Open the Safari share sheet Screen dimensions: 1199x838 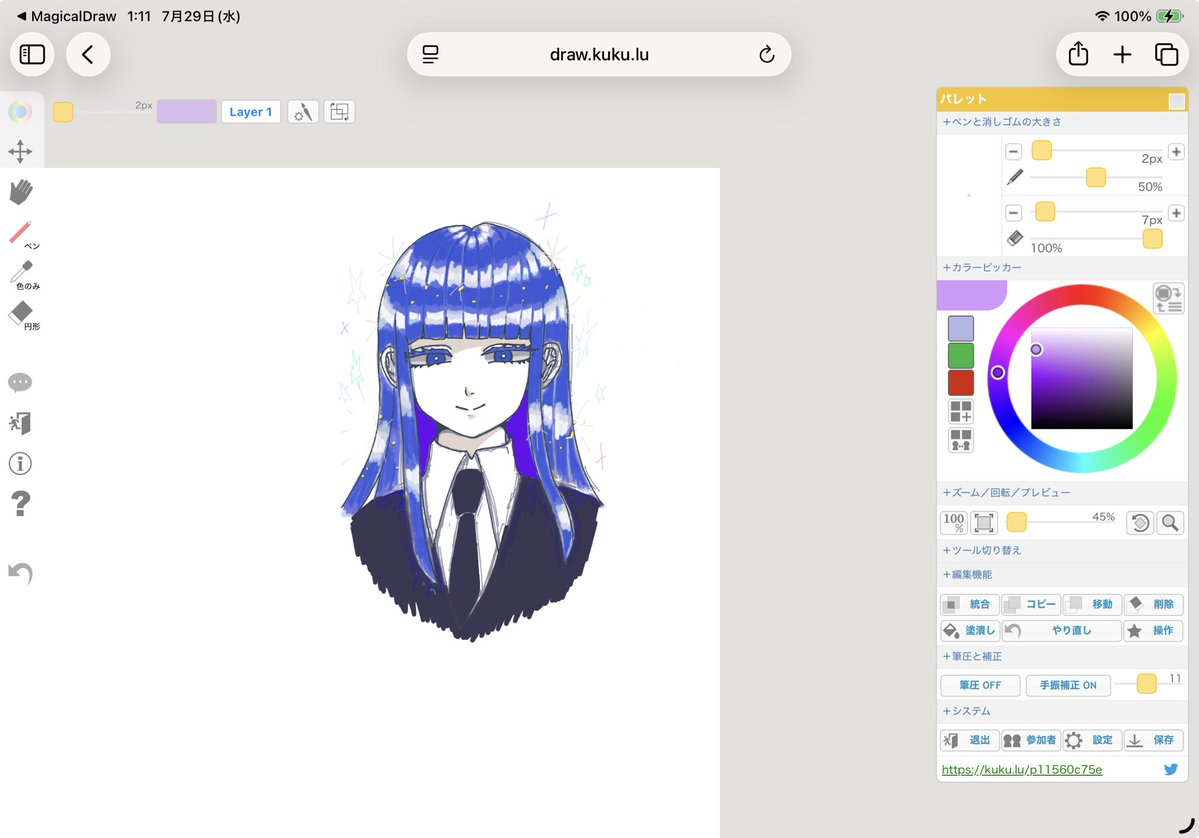click(1078, 54)
